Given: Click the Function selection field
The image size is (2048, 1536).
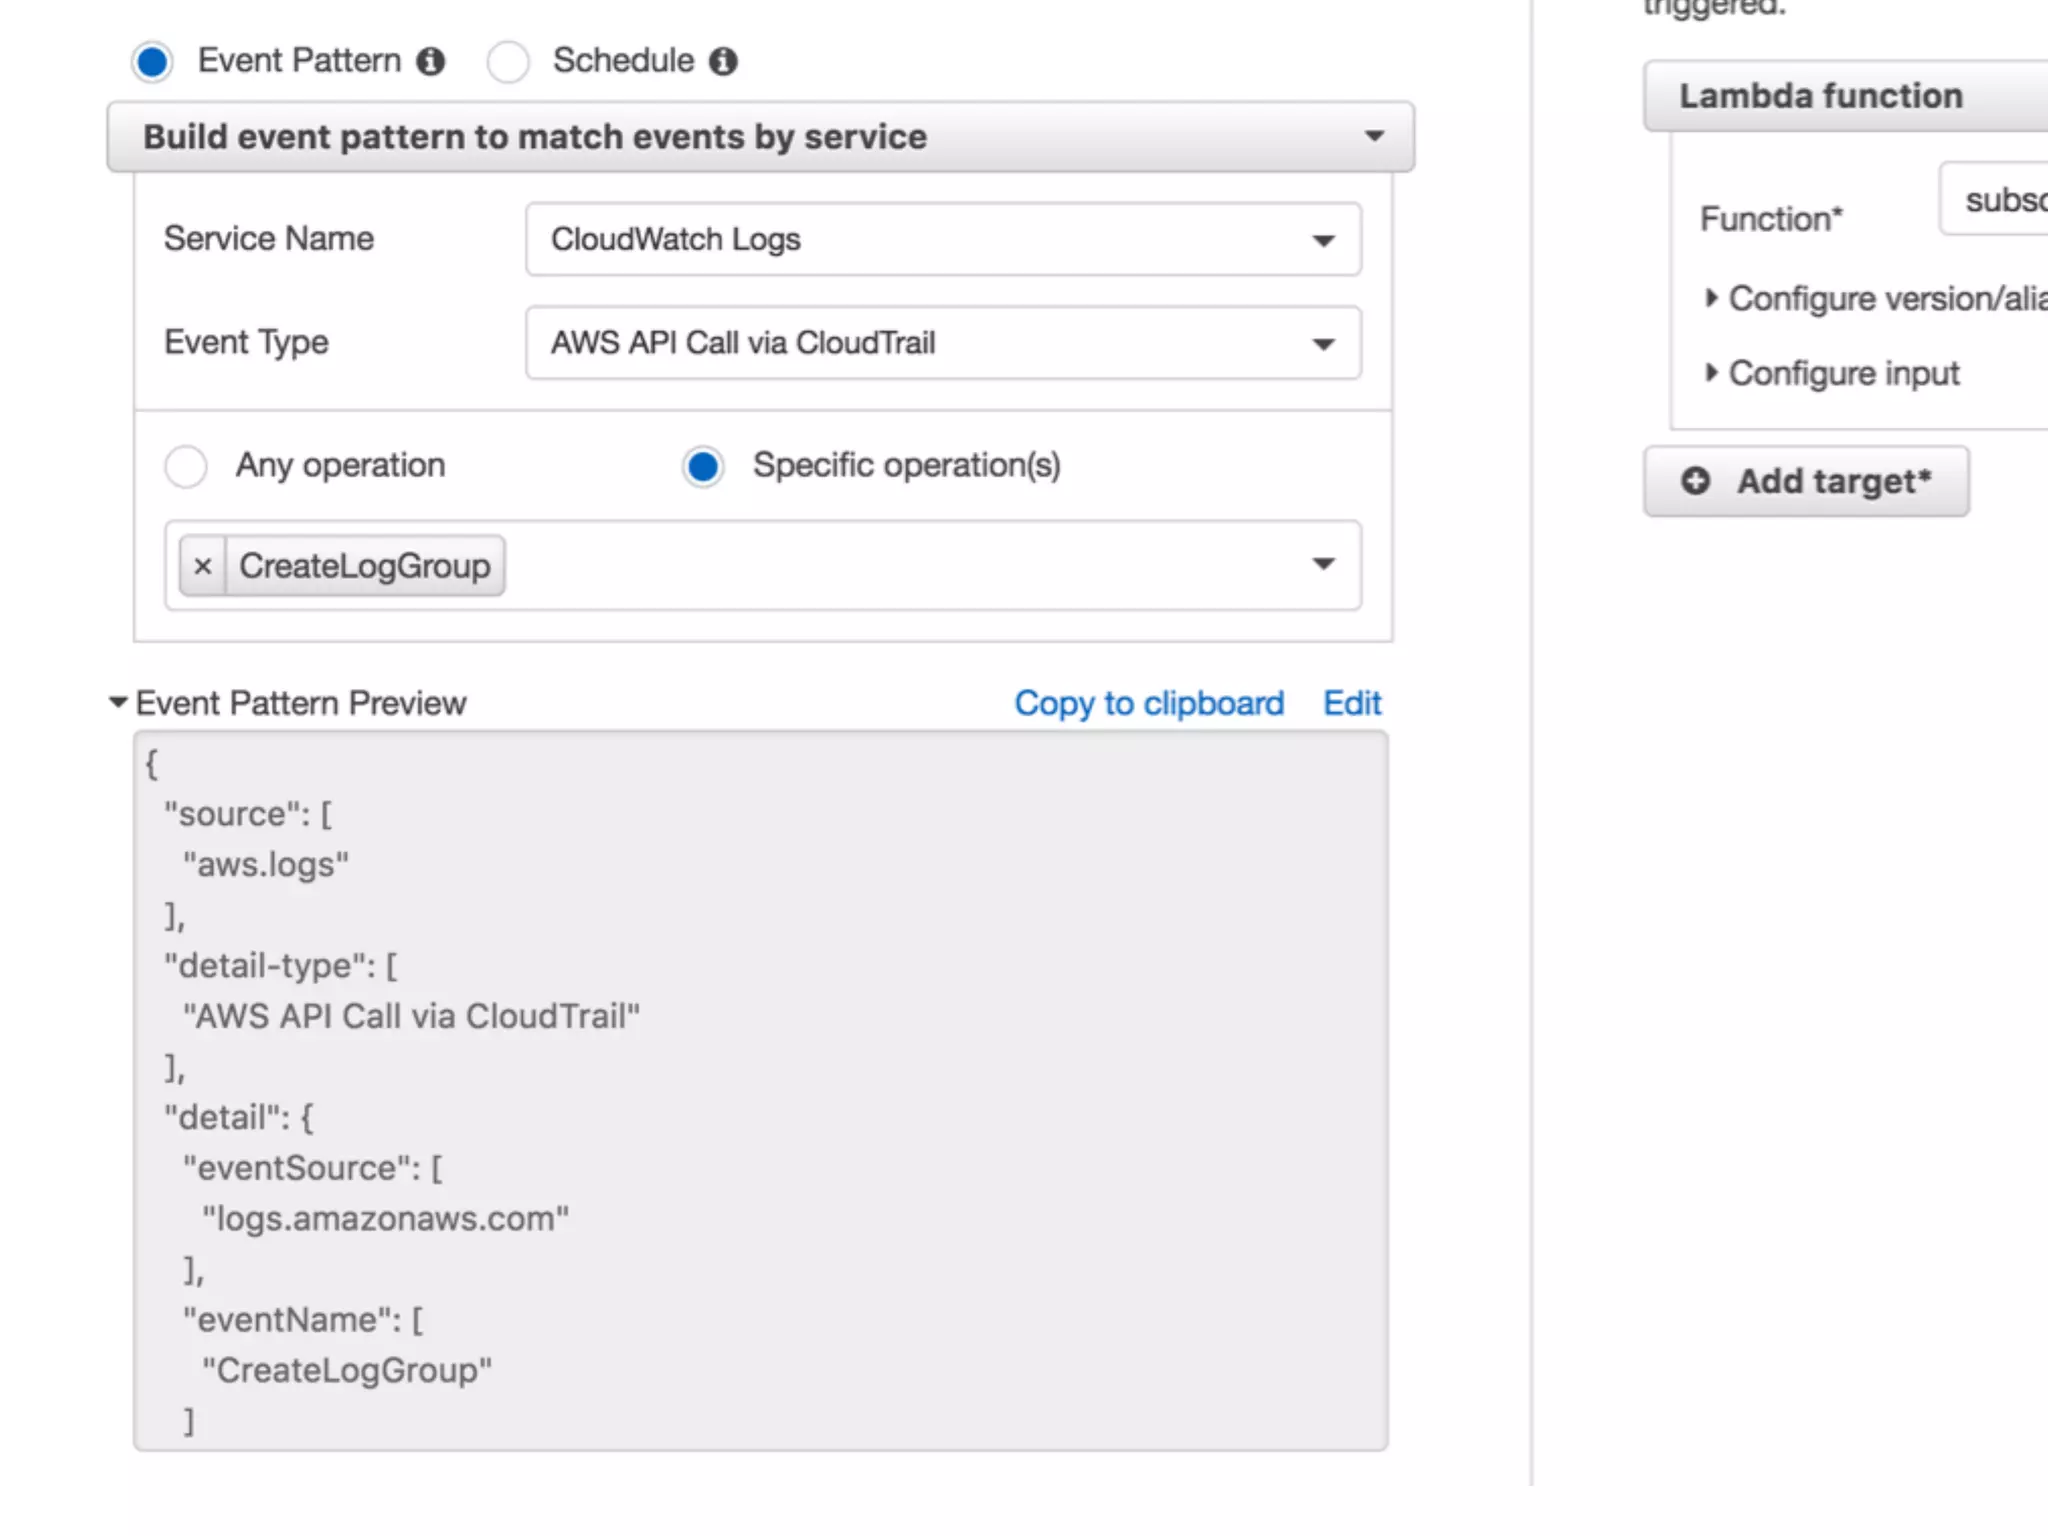Looking at the screenshot, I should (1995, 200).
